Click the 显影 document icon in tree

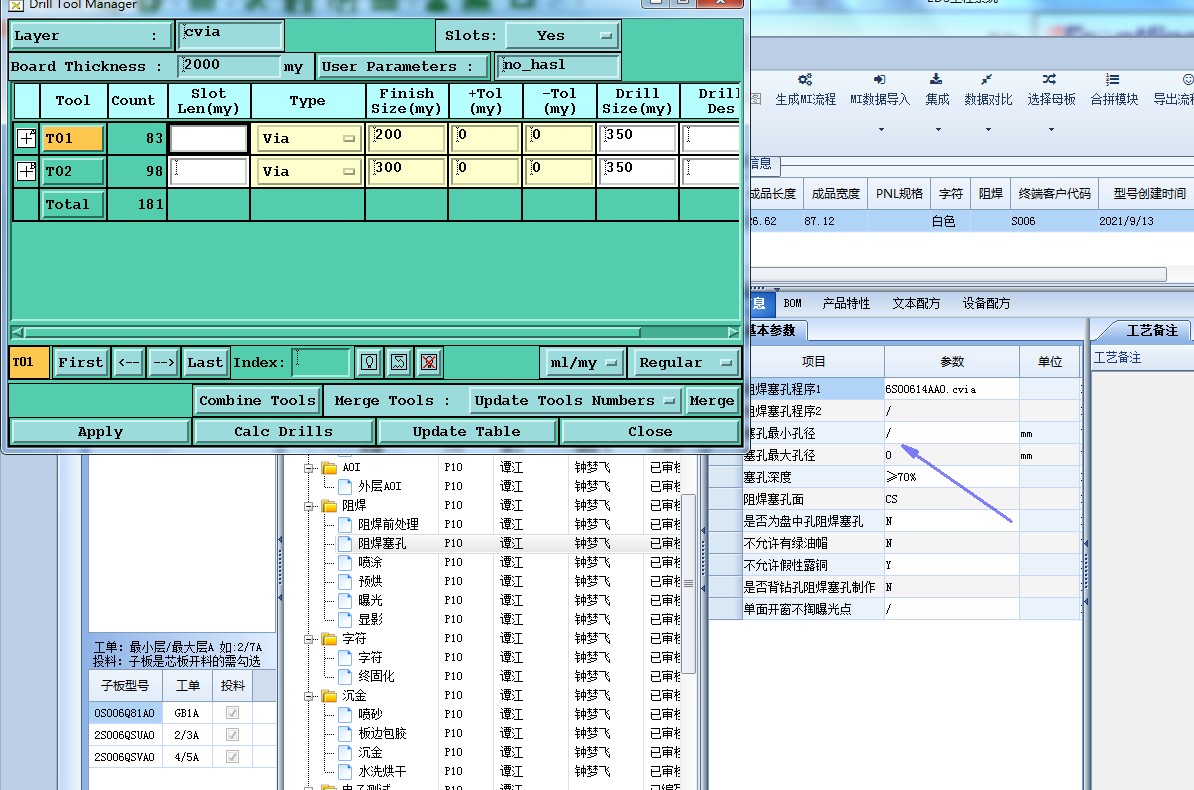point(345,619)
